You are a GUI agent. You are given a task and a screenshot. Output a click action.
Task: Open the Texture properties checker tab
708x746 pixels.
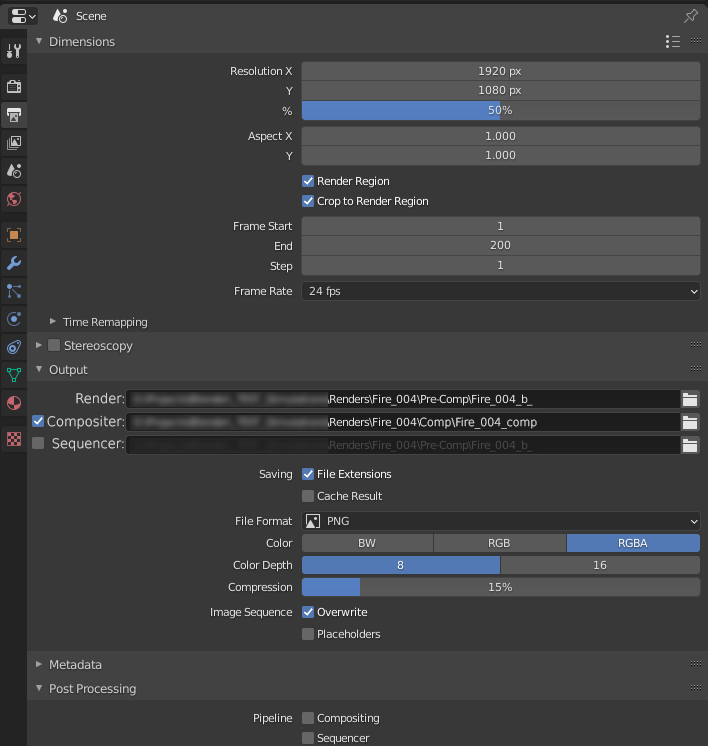click(x=14, y=439)
